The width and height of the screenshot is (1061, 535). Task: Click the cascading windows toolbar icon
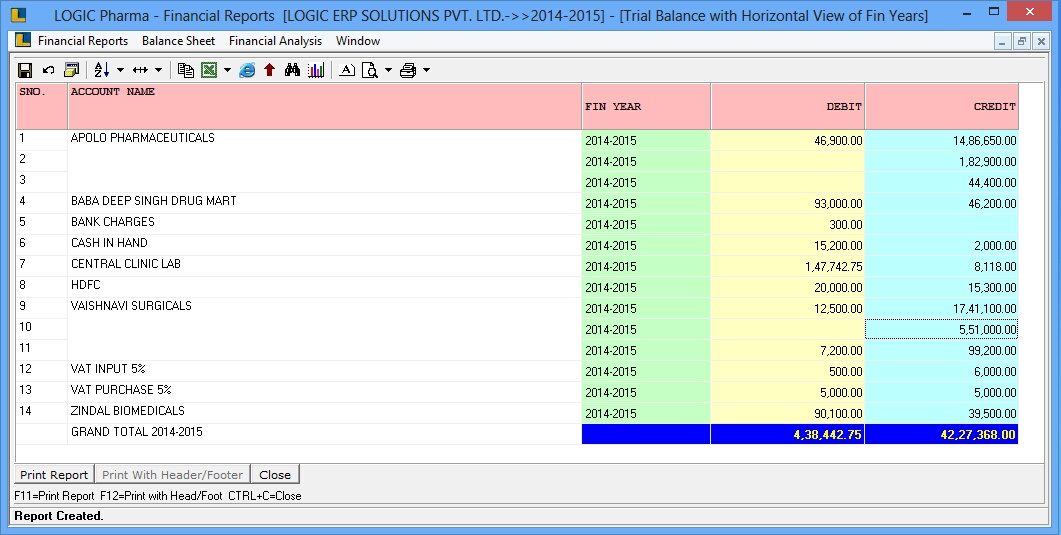tap(71, 70)
